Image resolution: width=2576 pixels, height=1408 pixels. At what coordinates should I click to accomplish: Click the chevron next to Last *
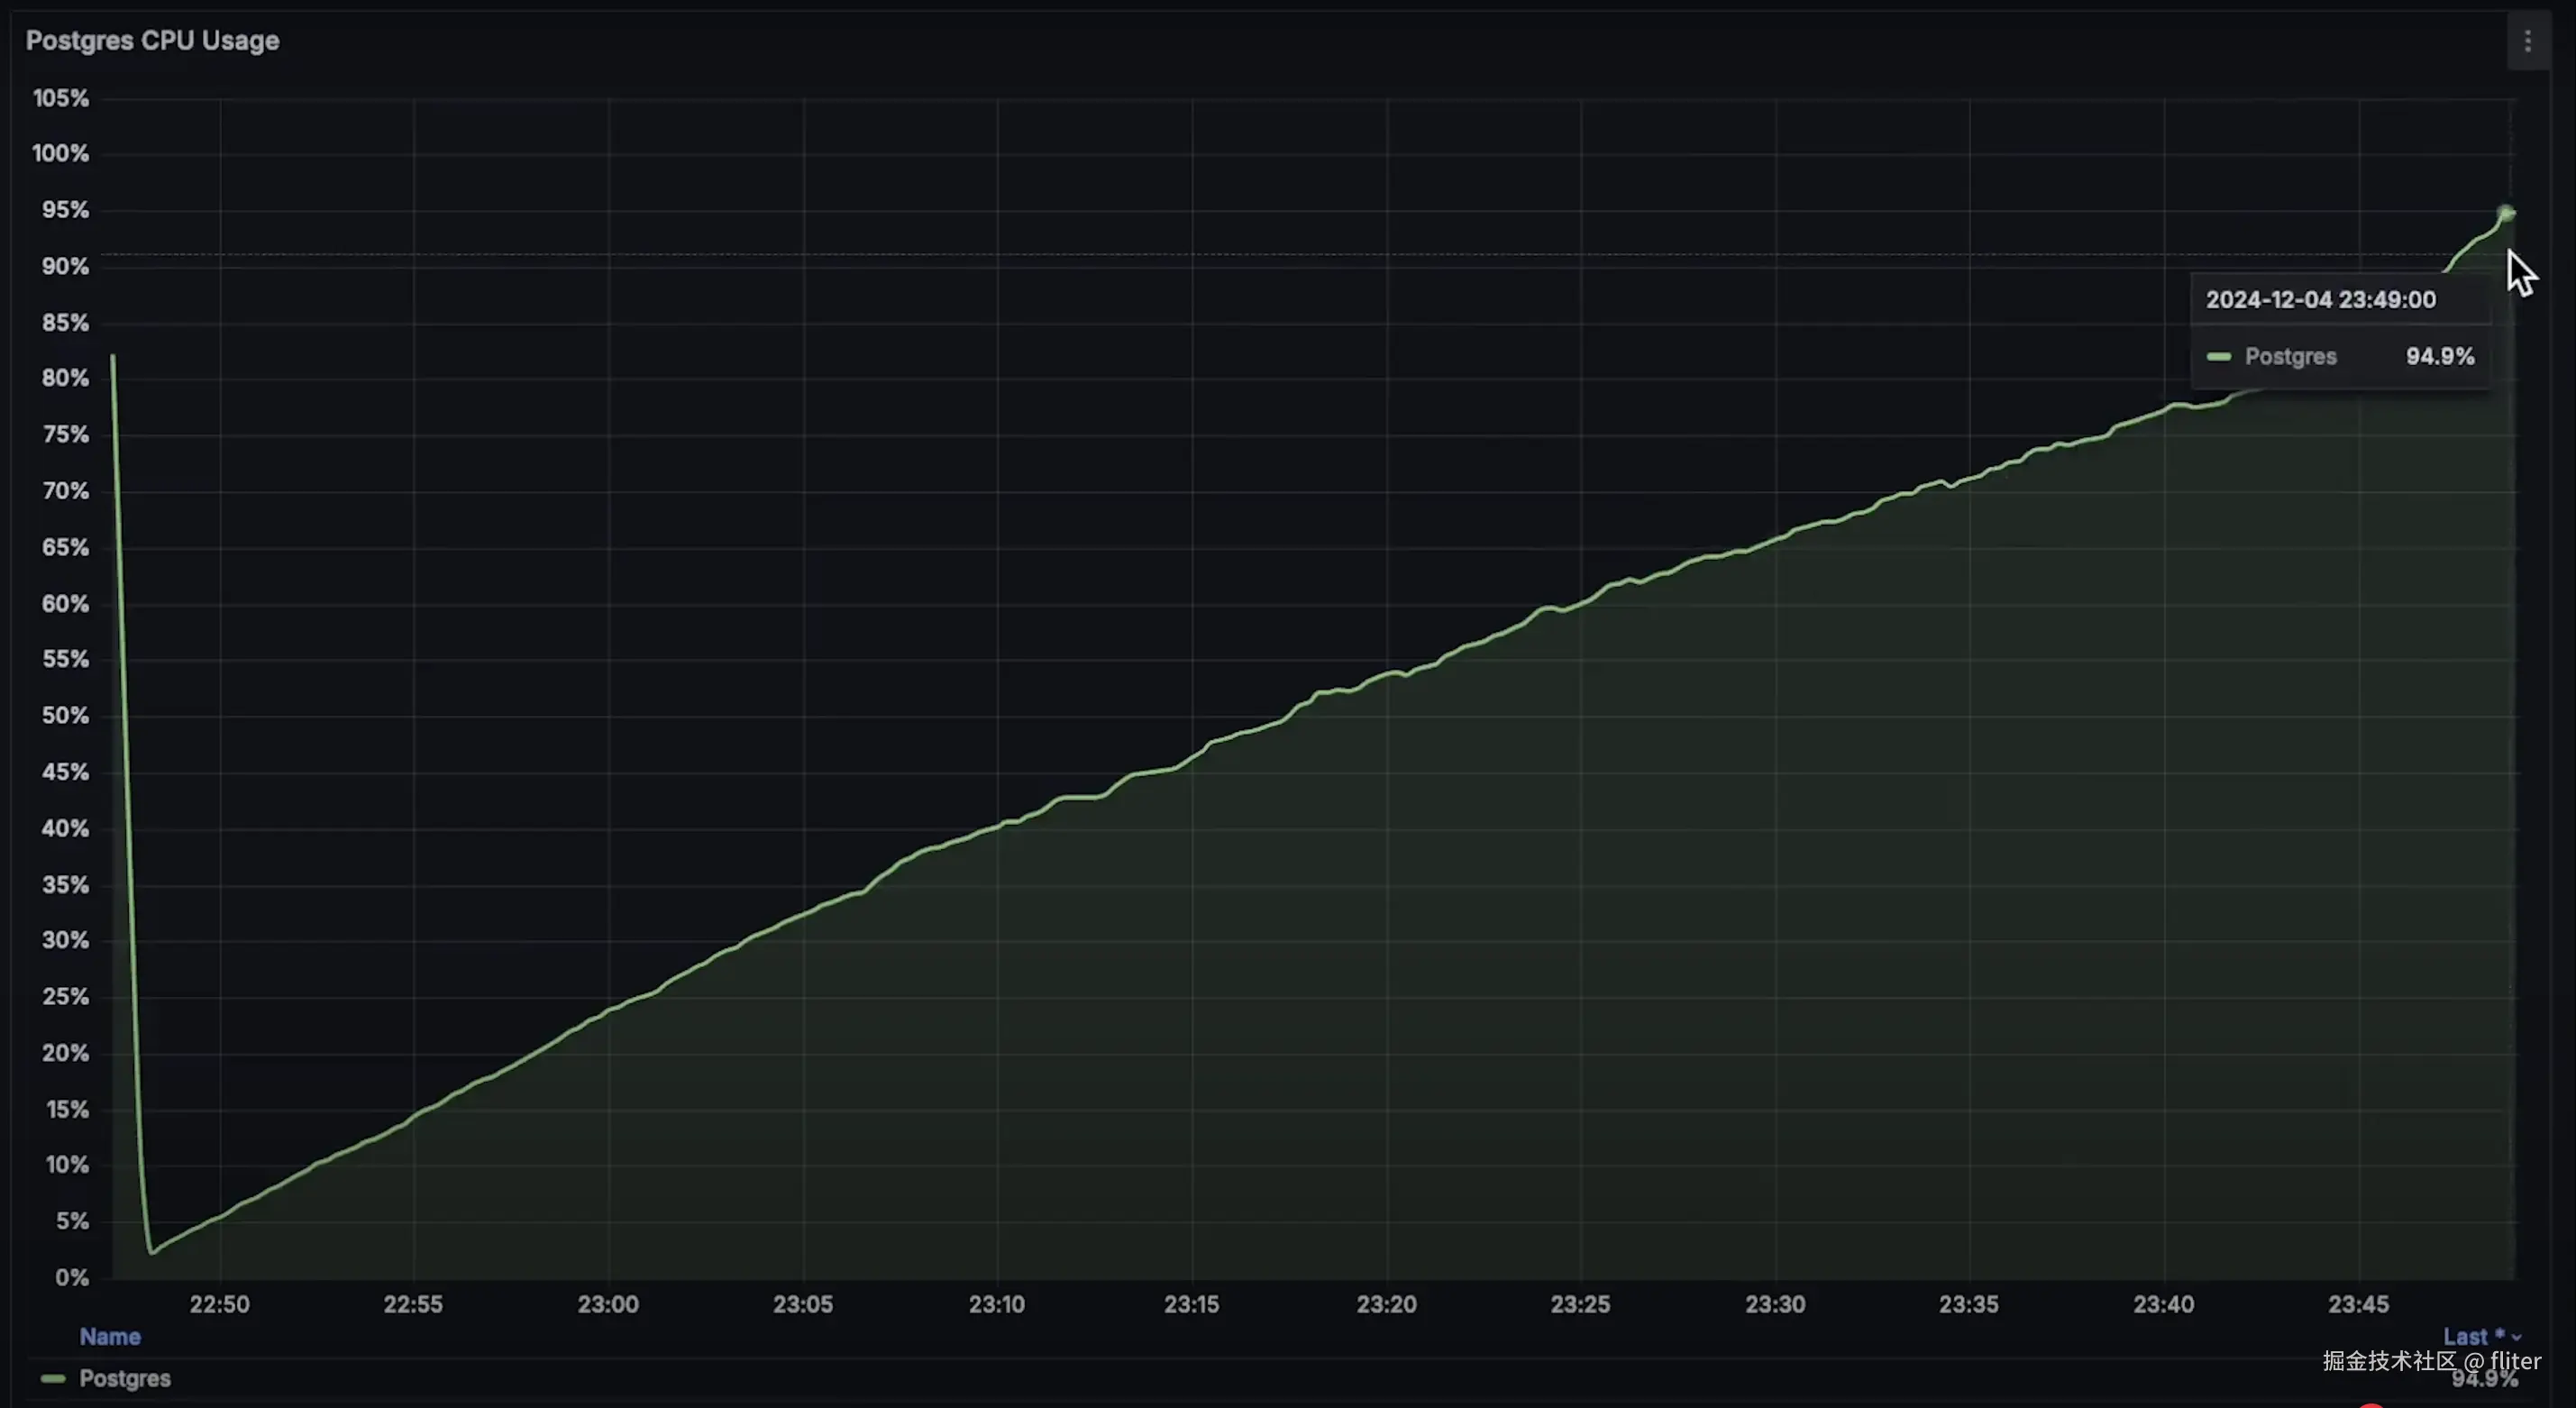2516,1338
